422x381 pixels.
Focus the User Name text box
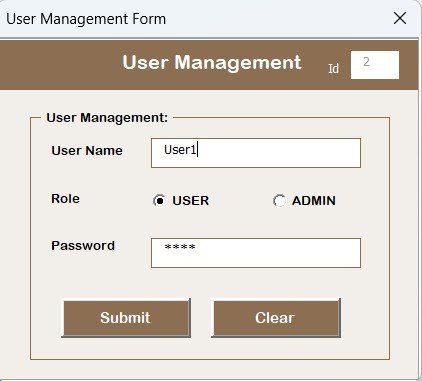click(x=256, y=153)
